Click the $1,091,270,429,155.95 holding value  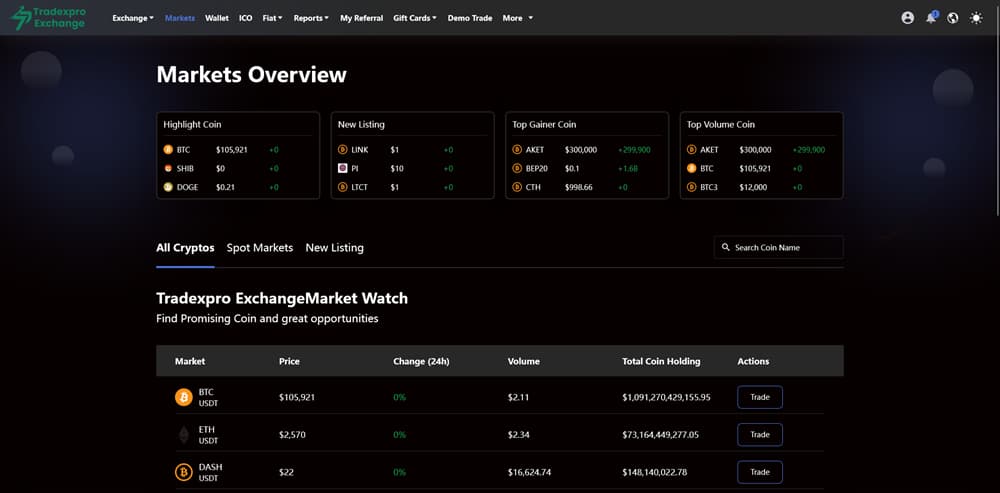[x=666, y=397]
